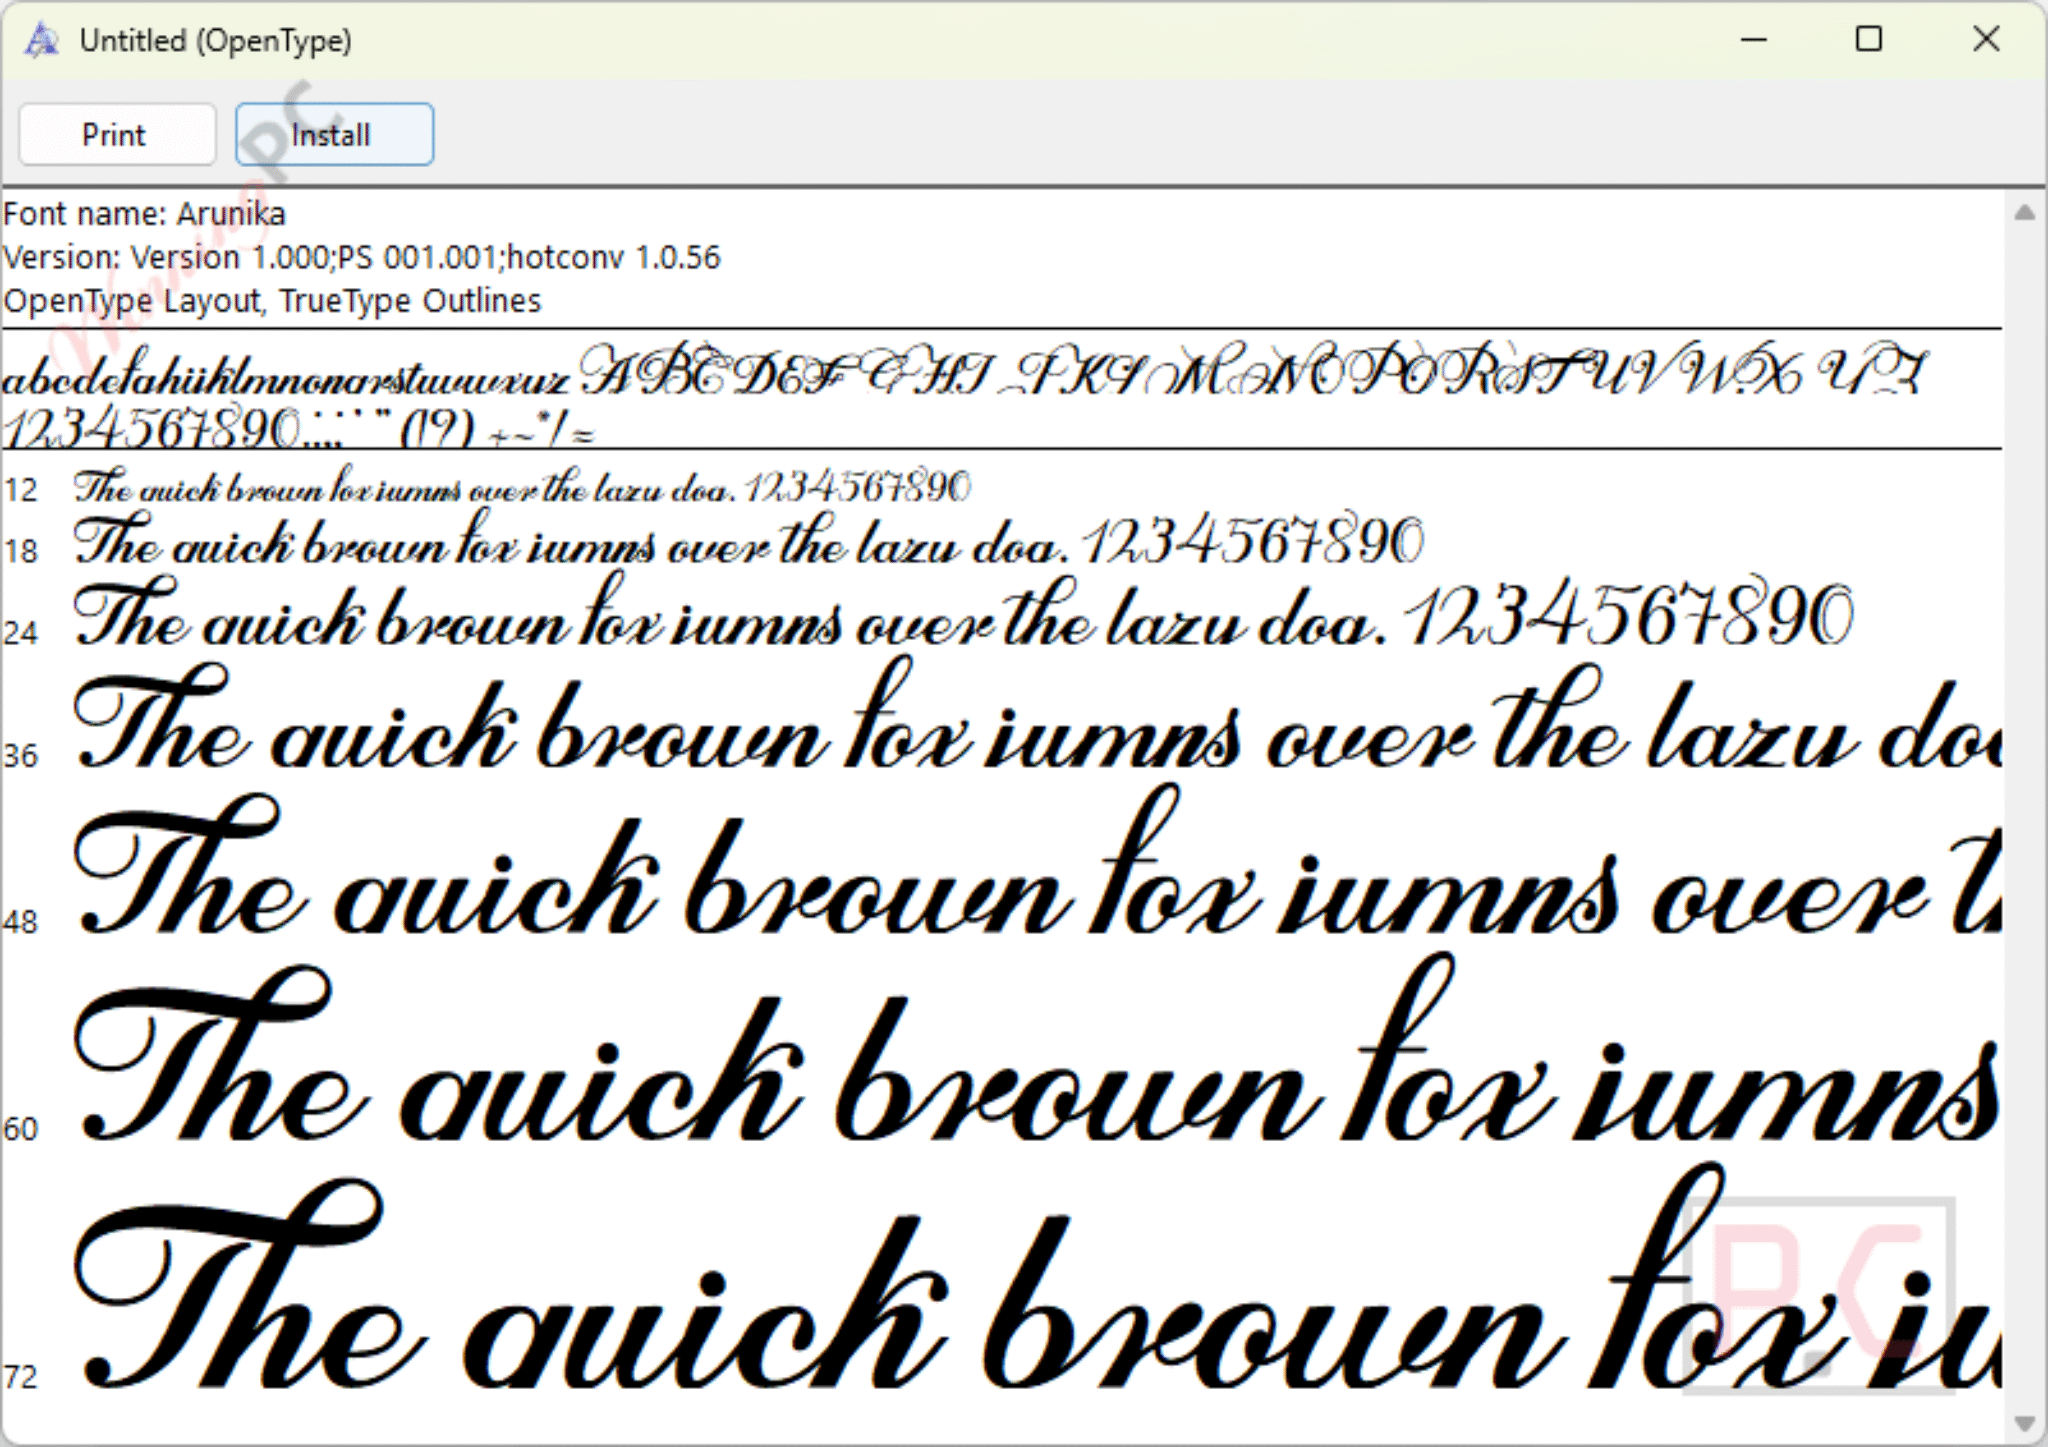Click the size label 72
Image resolution: width=2048 pixels, height=1447 pixels.
pyautogui.click(x=20, y=1377)
